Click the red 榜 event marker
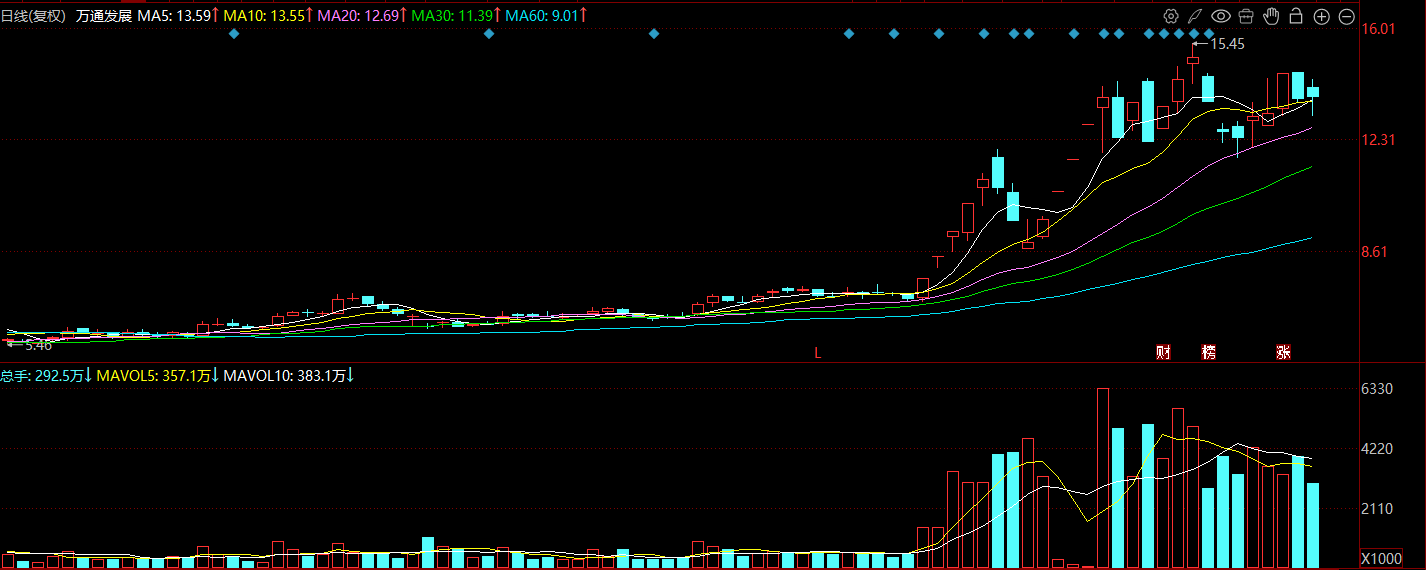 pos(1209,352)
